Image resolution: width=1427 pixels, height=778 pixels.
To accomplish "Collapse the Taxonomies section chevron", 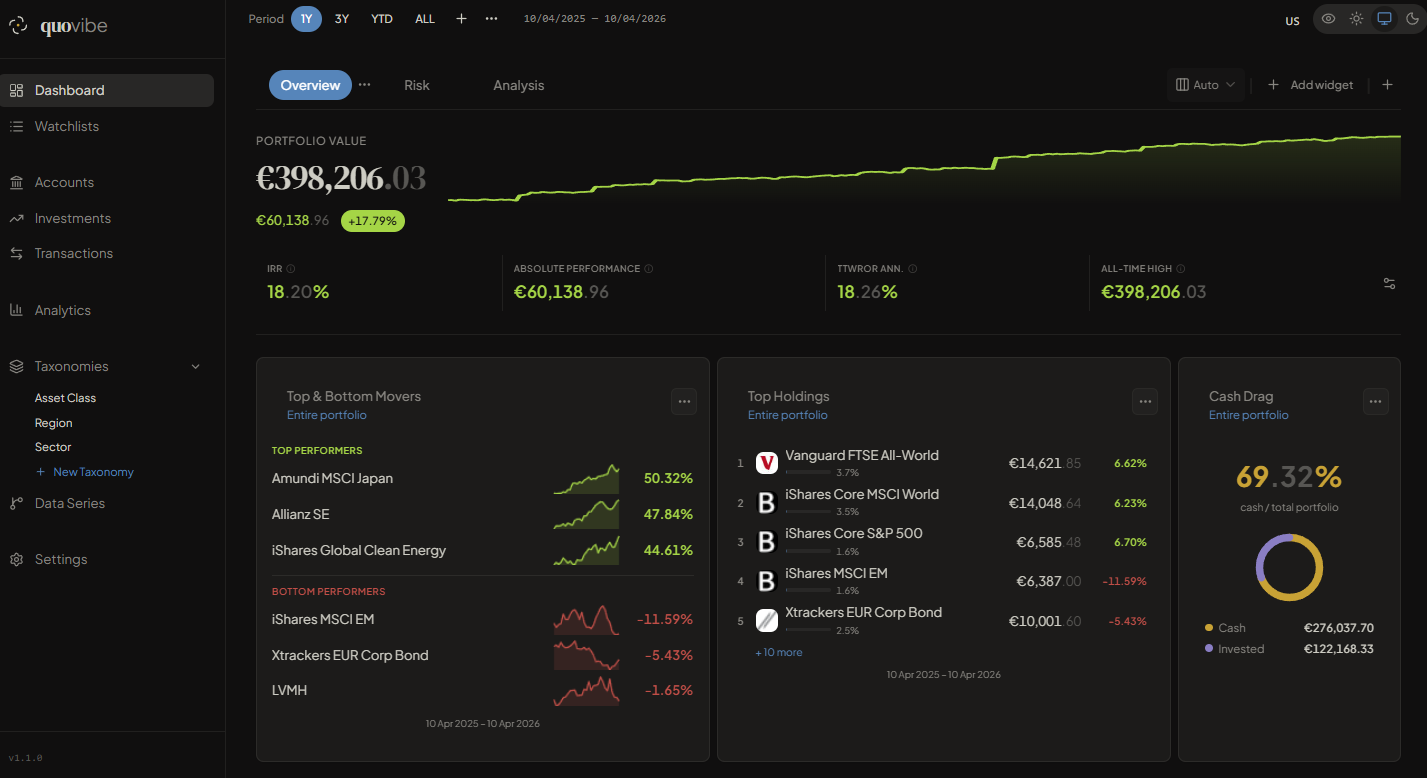I will click(195, 367).
